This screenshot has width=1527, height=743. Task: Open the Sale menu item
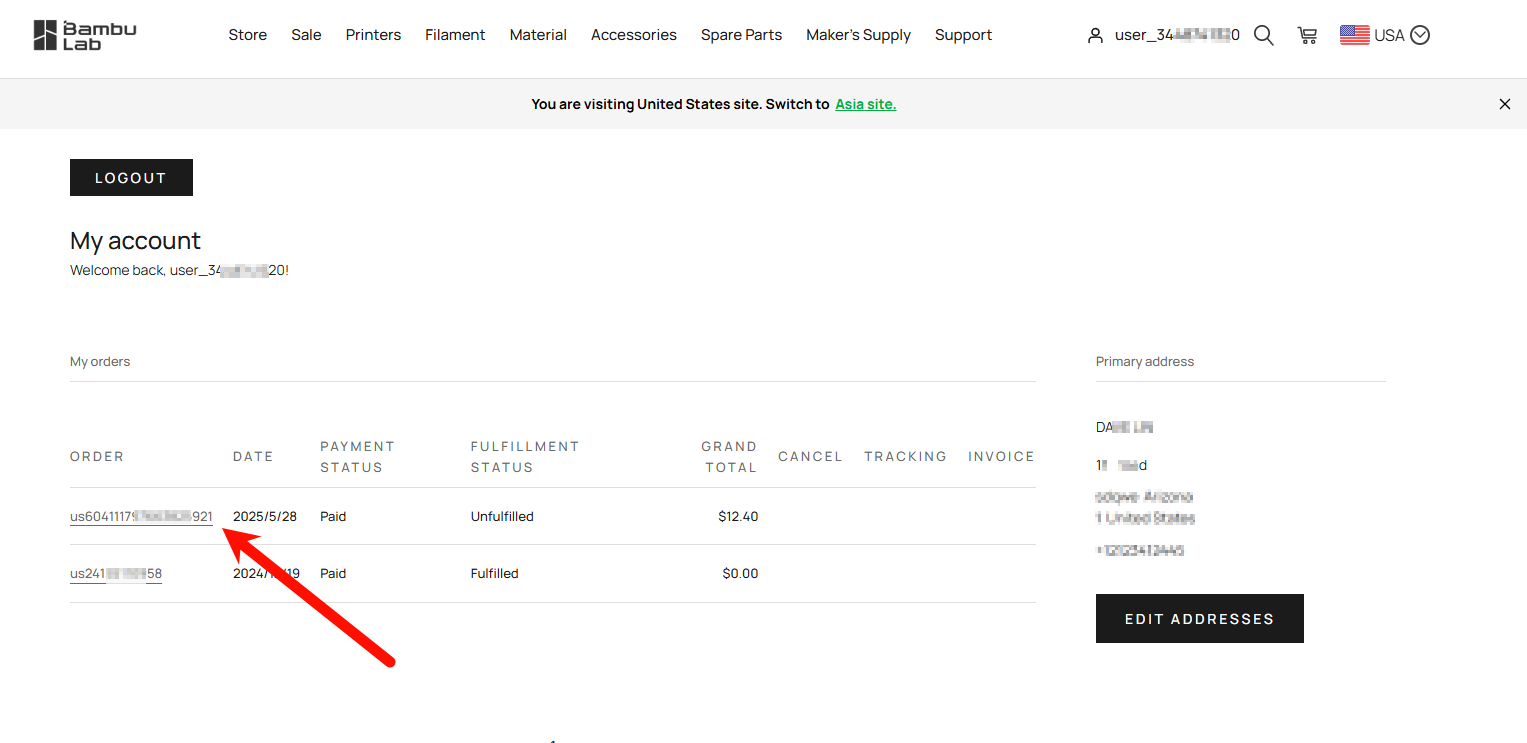pos(306,35)
